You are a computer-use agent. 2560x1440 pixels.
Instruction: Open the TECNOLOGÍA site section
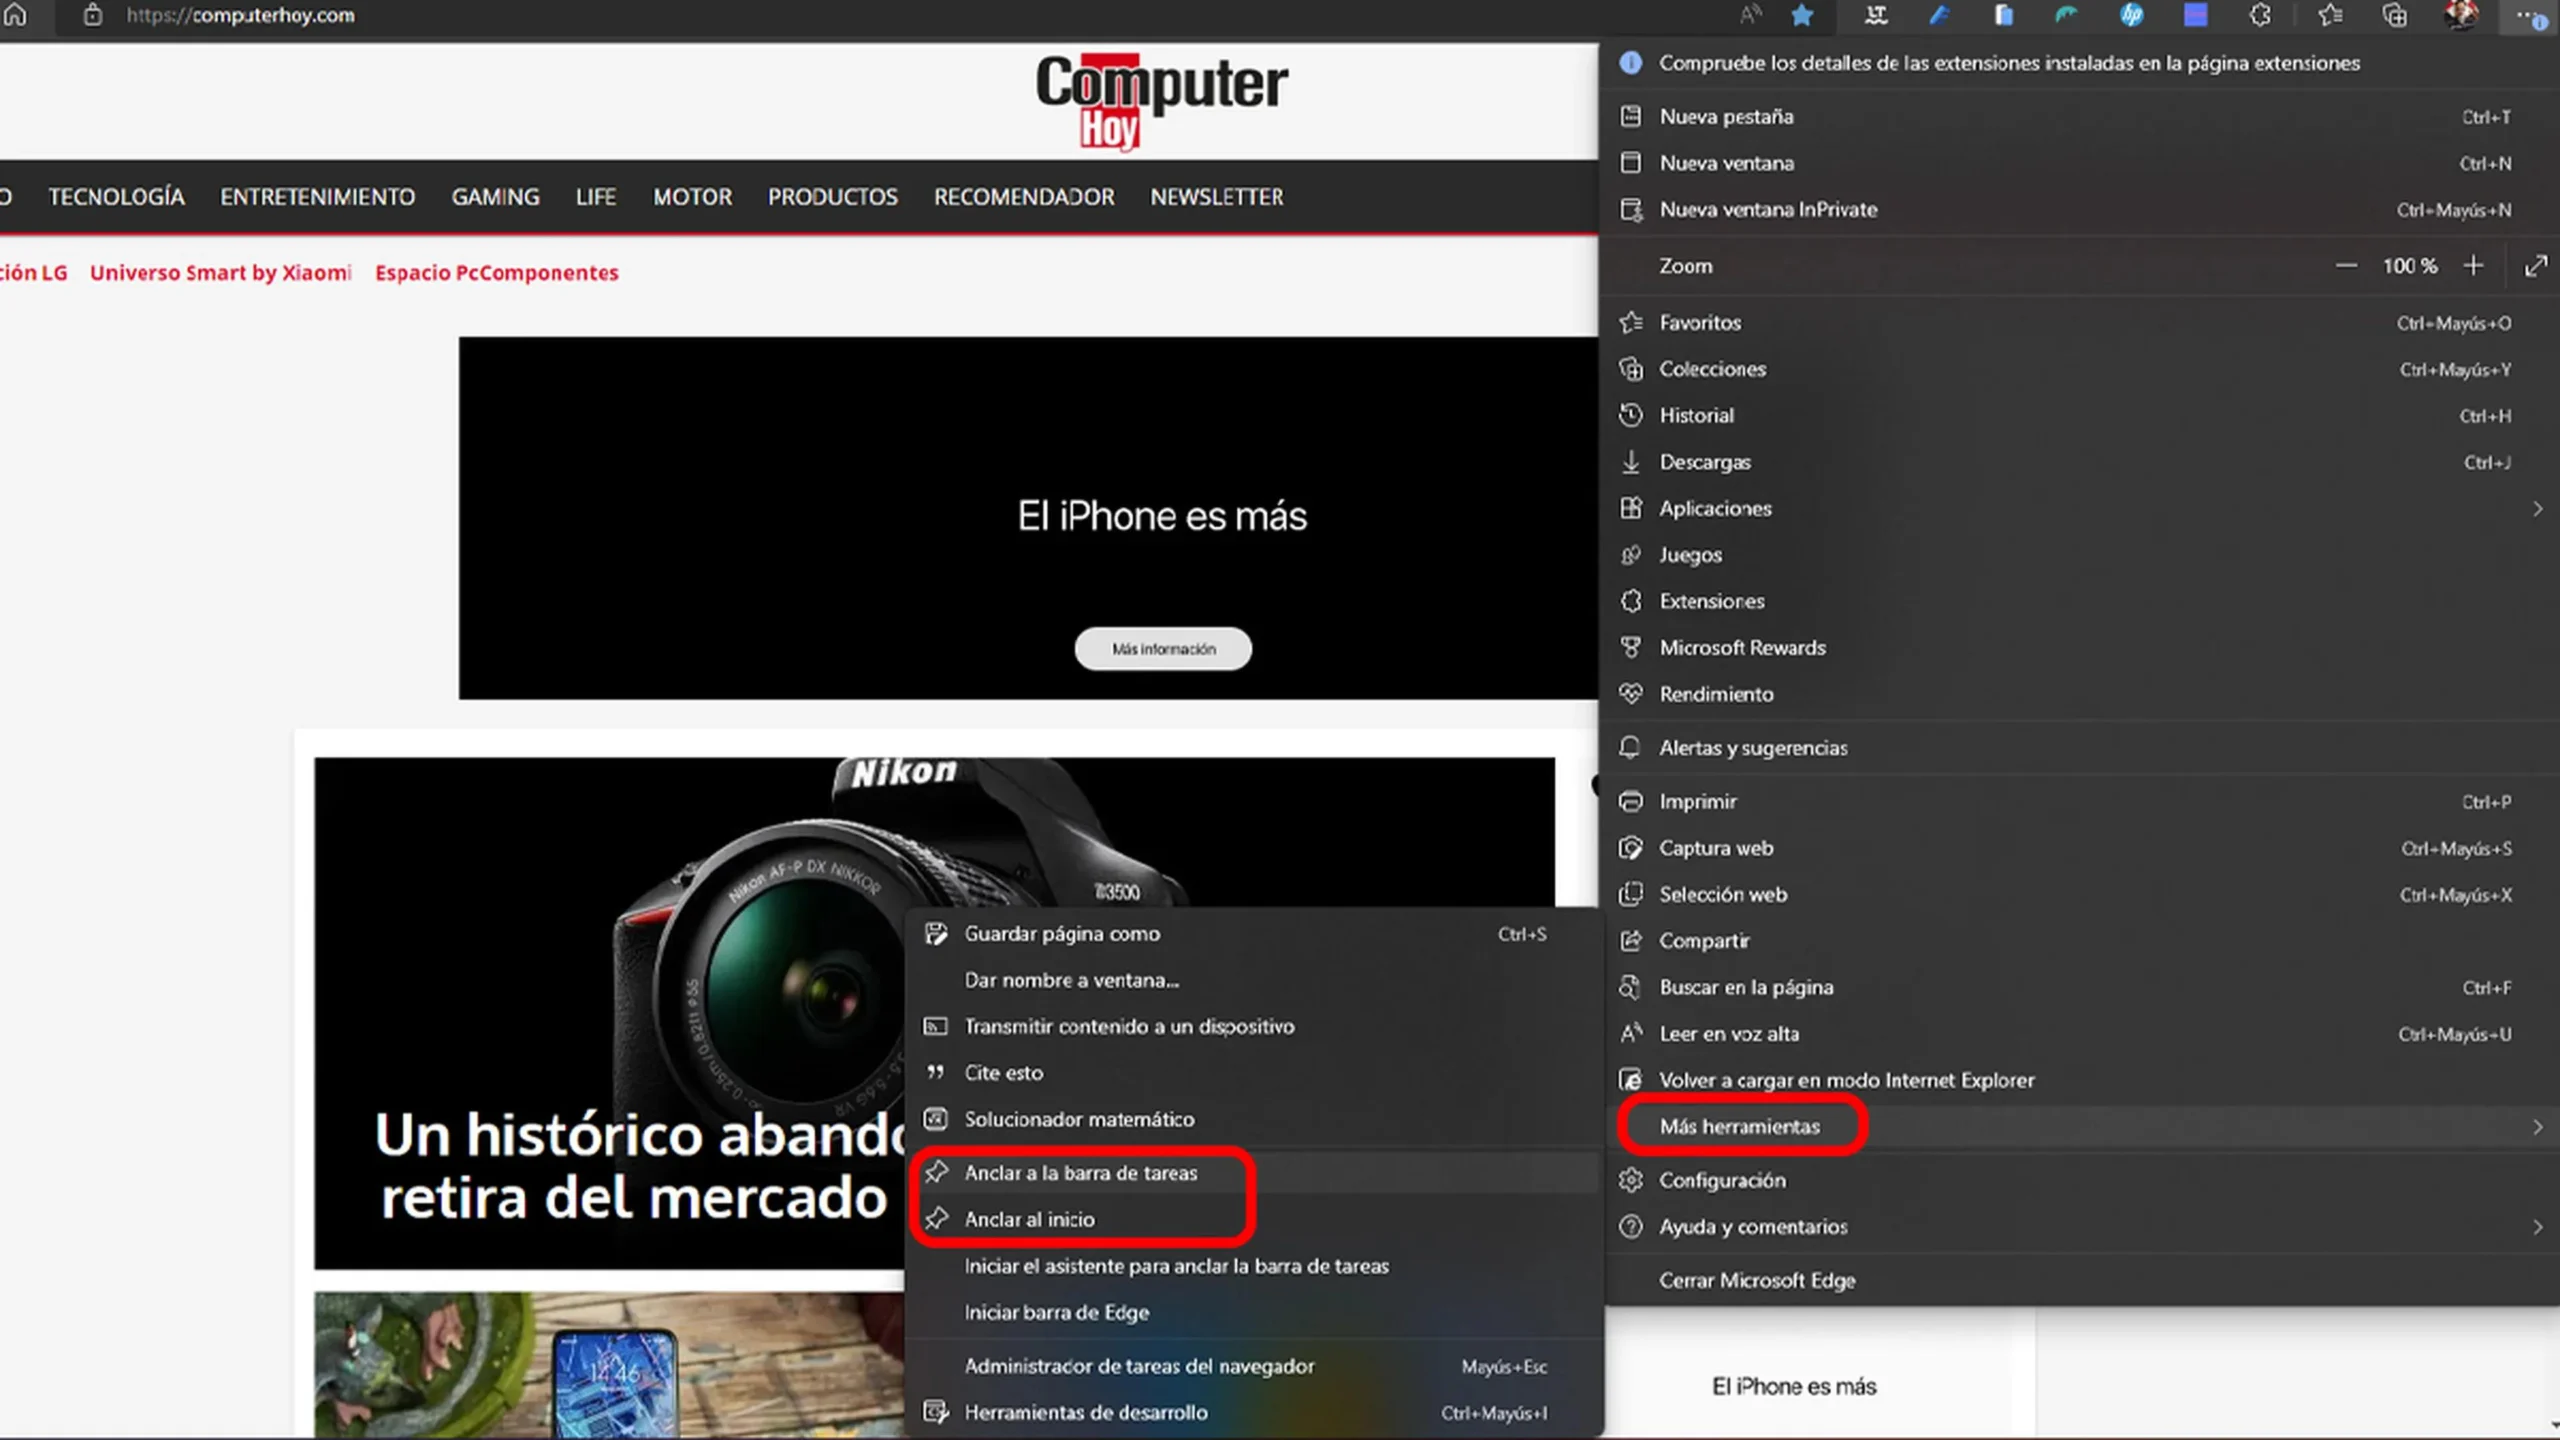click(116, 197)
